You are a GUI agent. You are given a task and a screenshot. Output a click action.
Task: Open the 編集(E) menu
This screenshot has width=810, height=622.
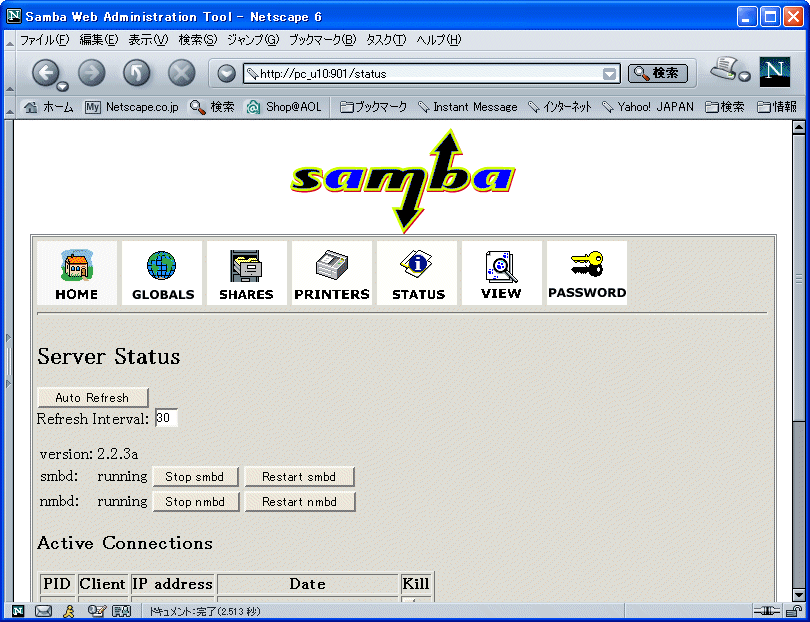[x=98, y=40]
